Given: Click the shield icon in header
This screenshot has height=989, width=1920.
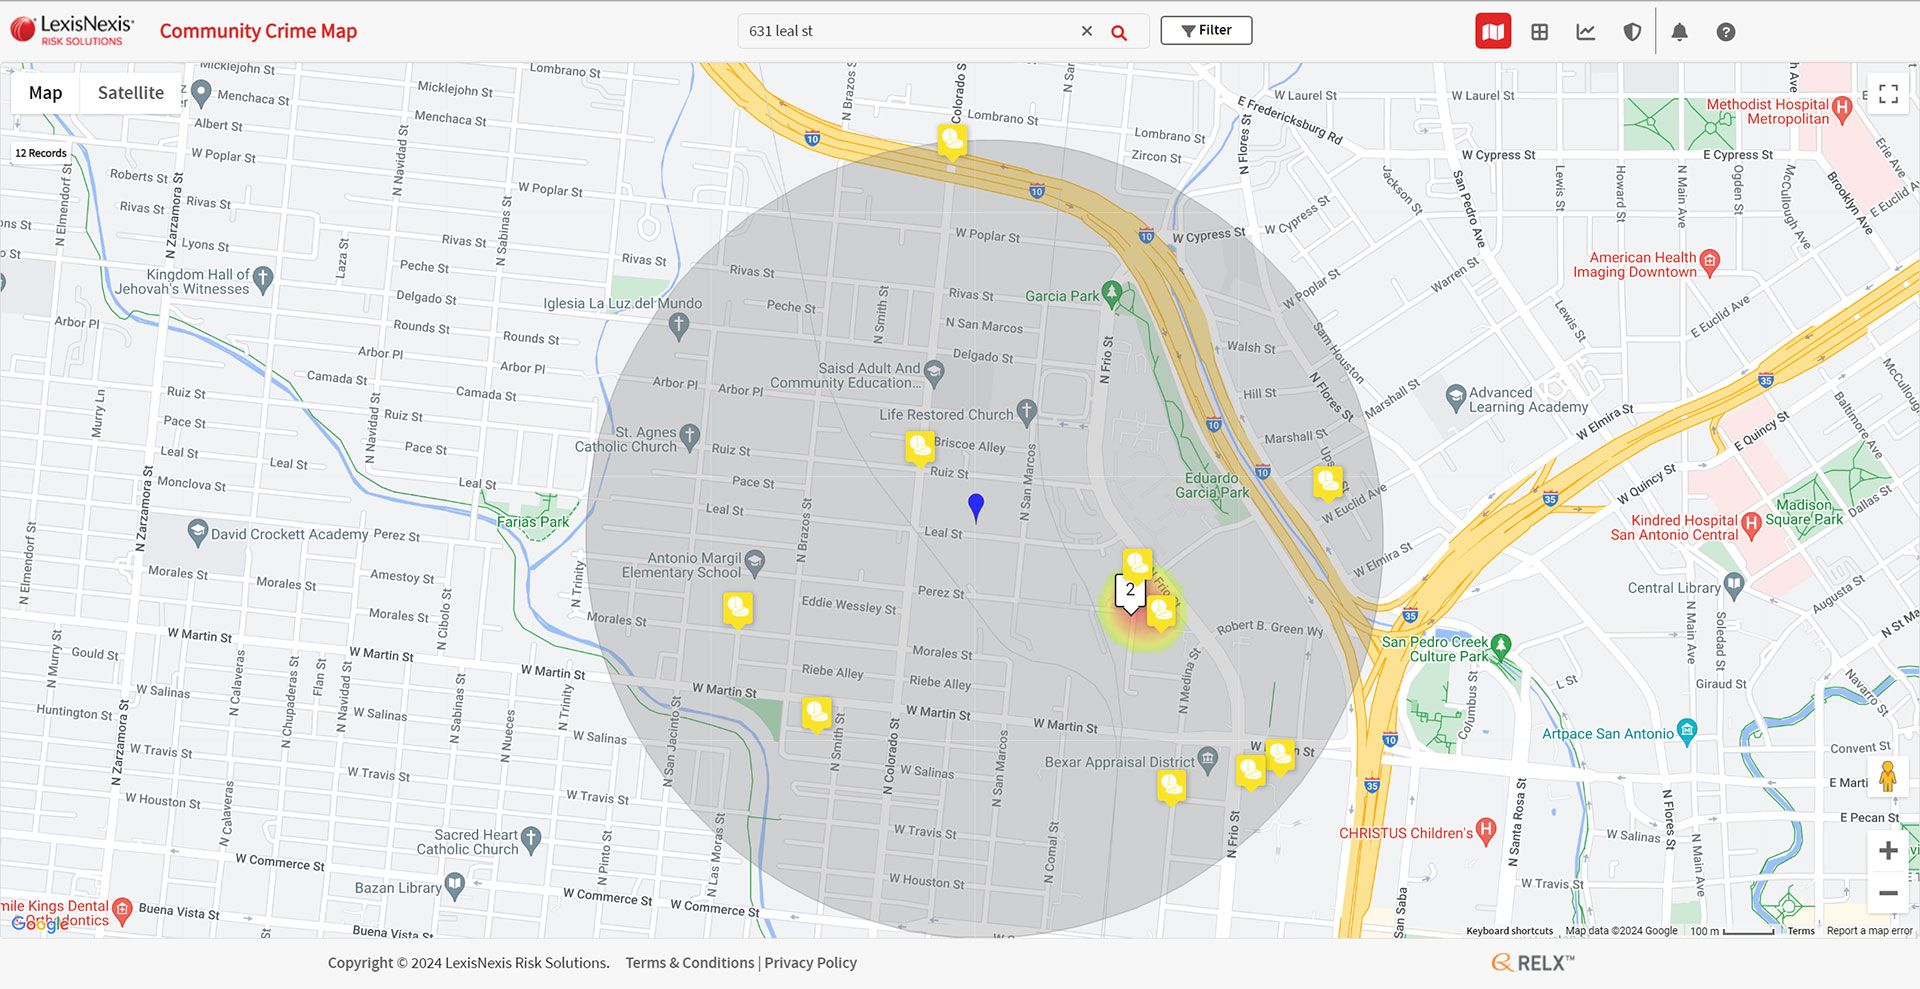Looking at the screenshot, I should click(x=1632, y=32).
